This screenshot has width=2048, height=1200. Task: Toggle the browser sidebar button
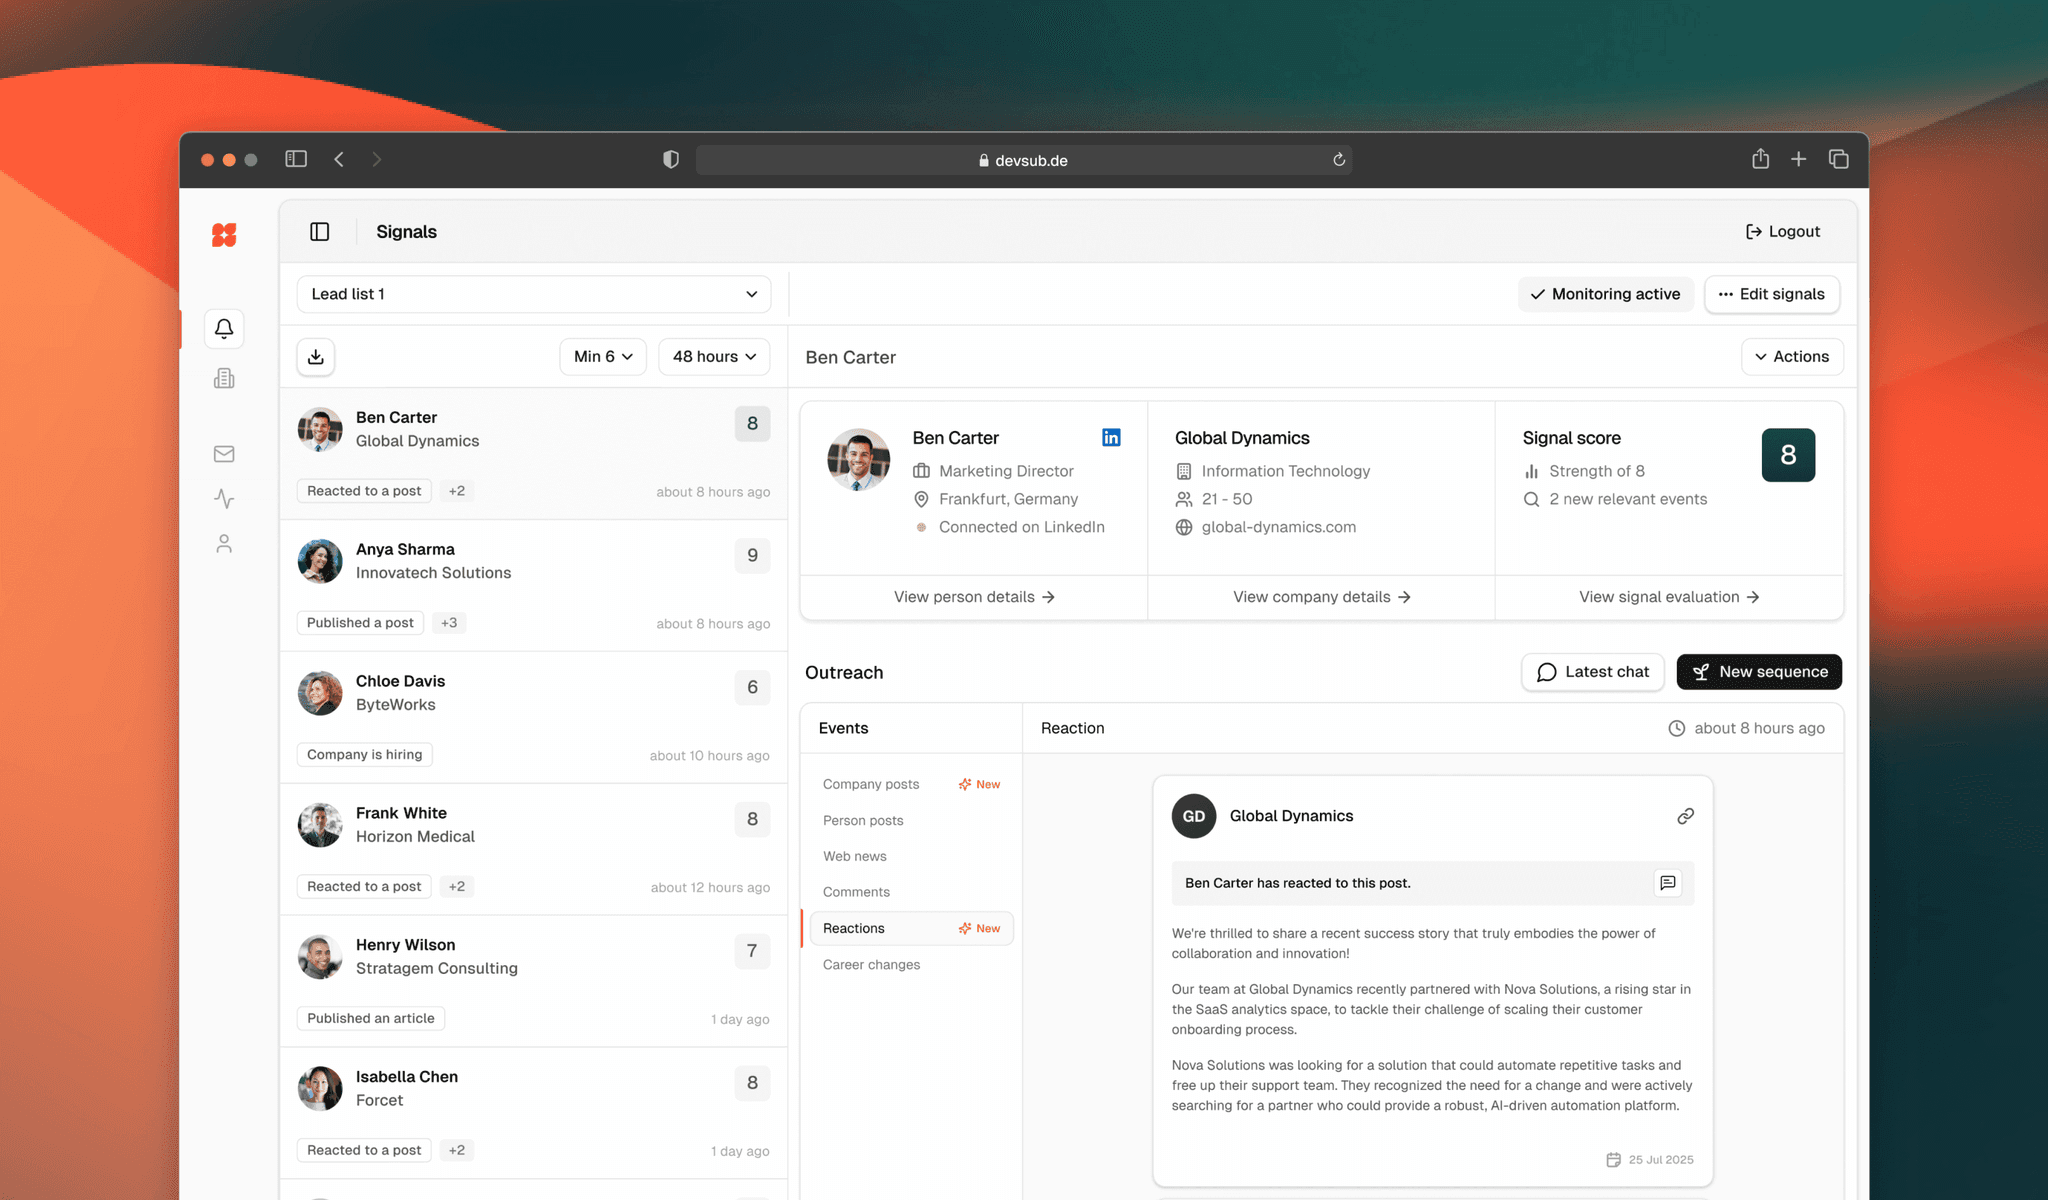click(x=296, y=159)
